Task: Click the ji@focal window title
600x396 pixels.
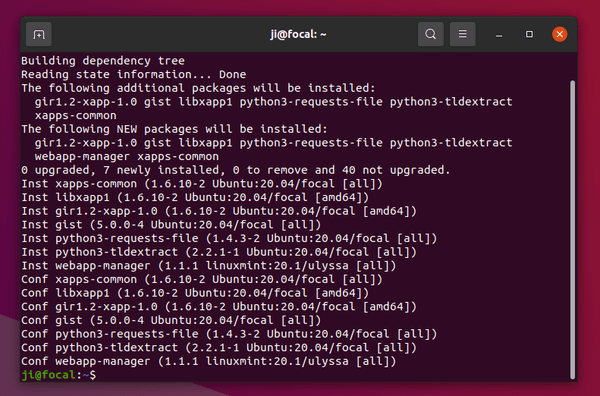Action: click(298, 34)
